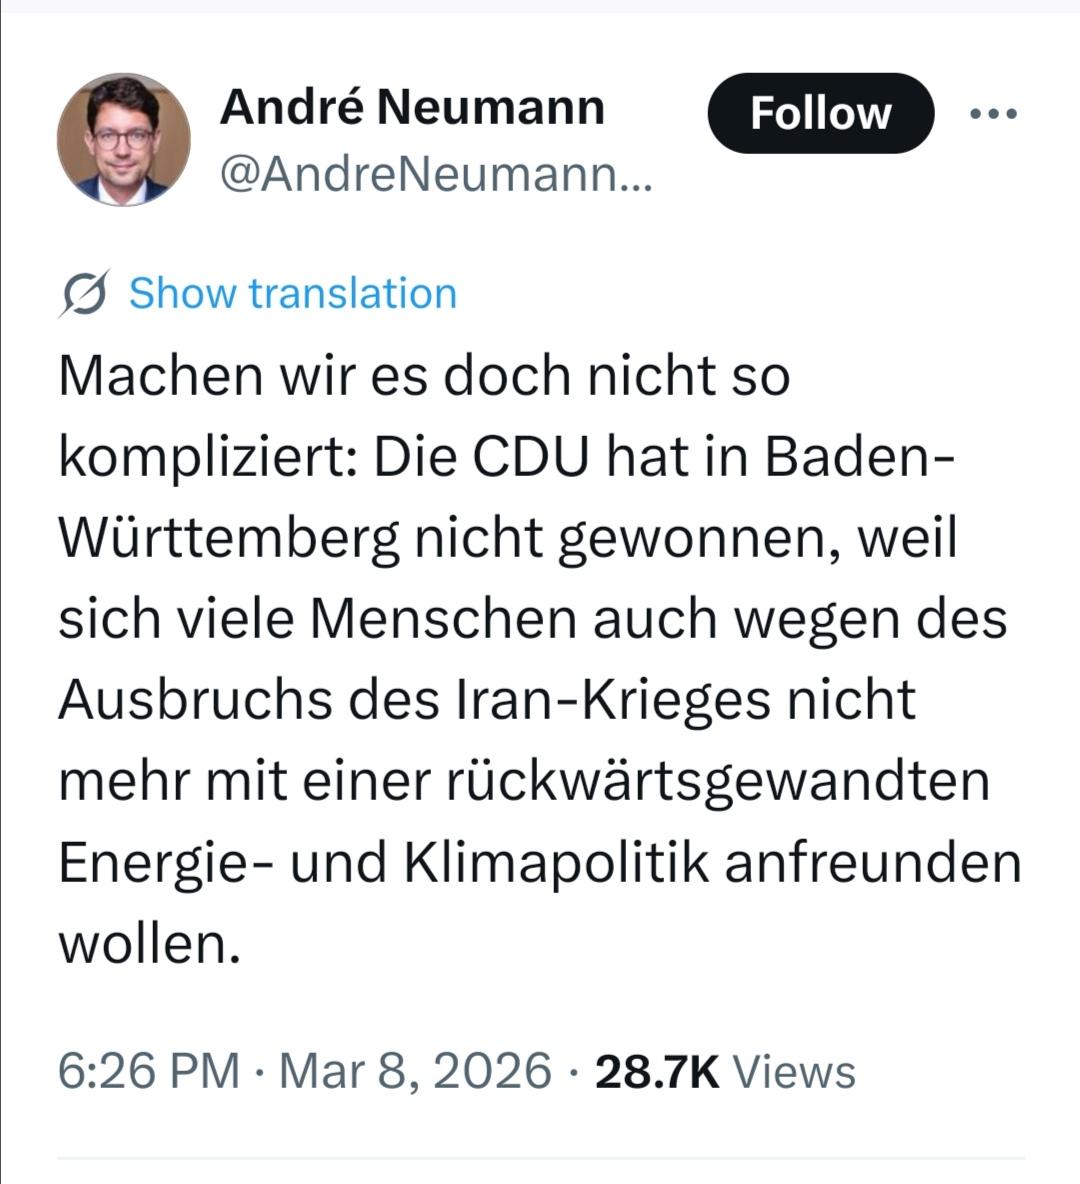Click the display name André Neumann
This screenshot has width=1080, height=1184.
[x=412, y=107]
